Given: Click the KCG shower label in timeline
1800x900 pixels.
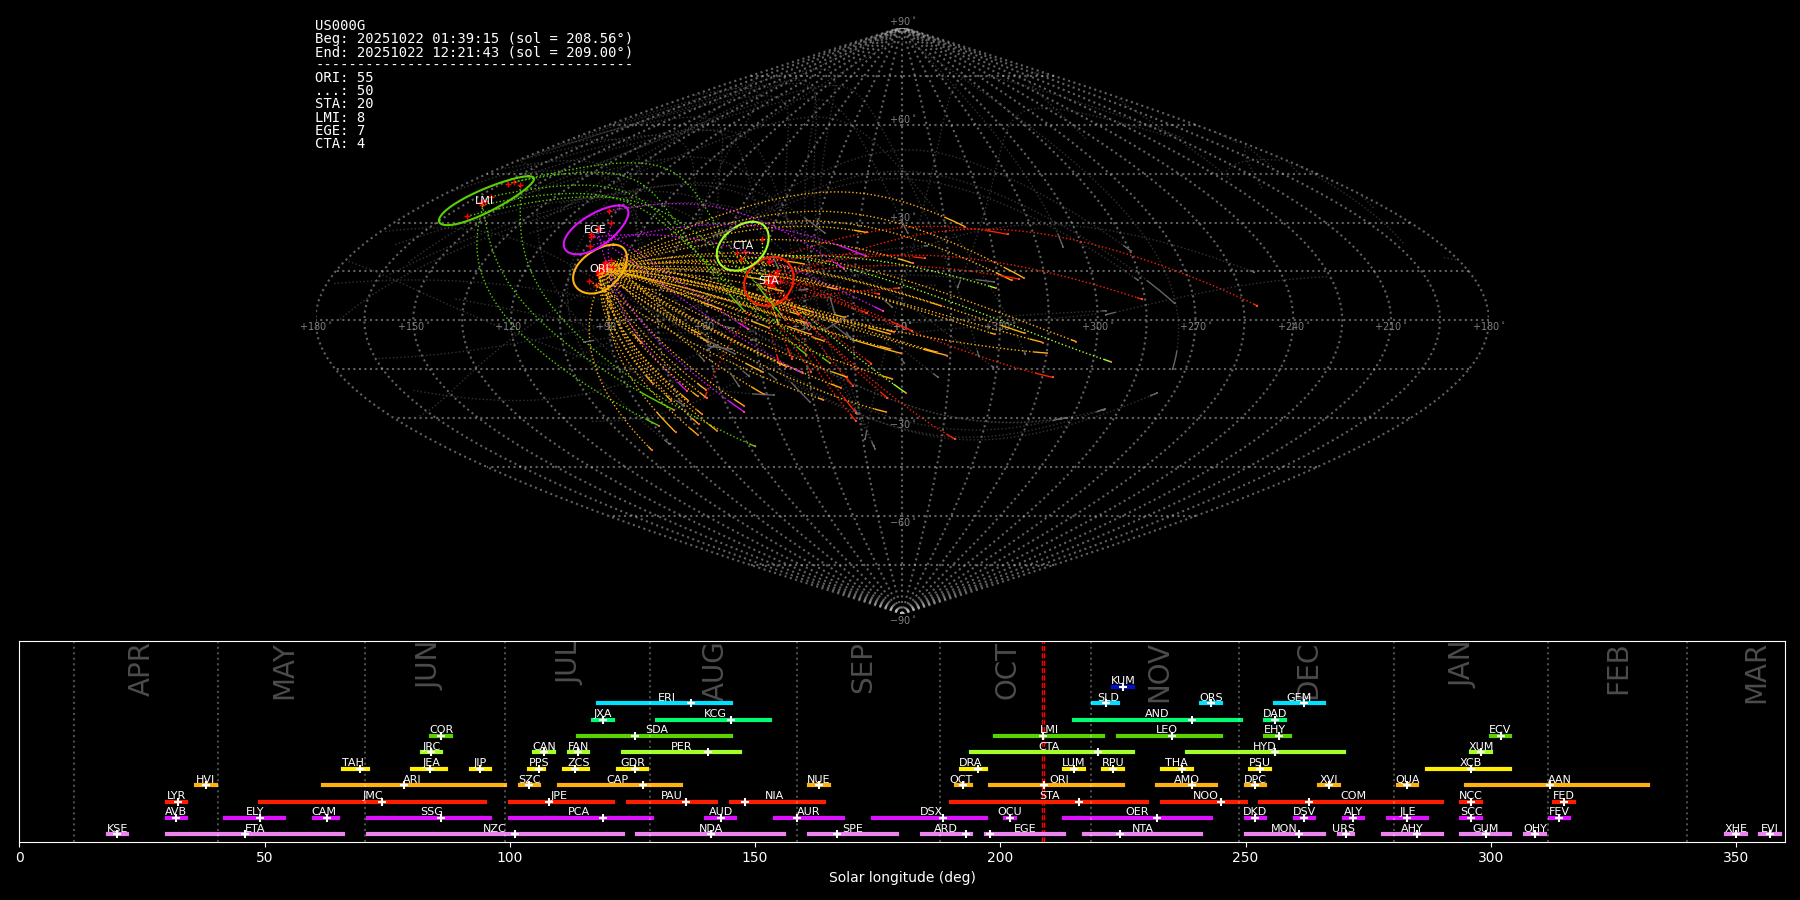Looking at the screenshot, I should [x=715, y=714].
